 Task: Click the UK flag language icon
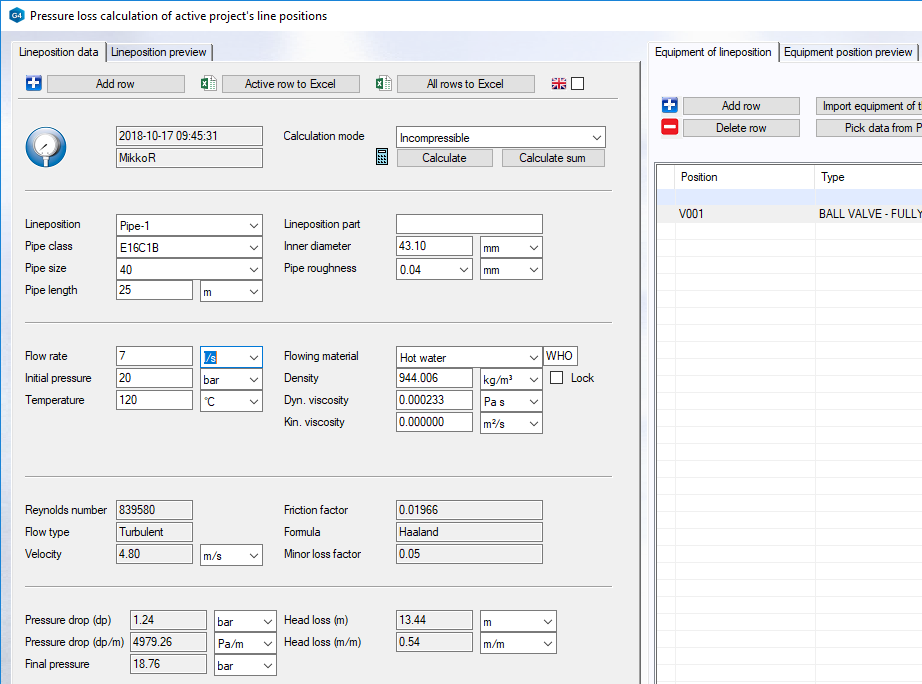559,84
